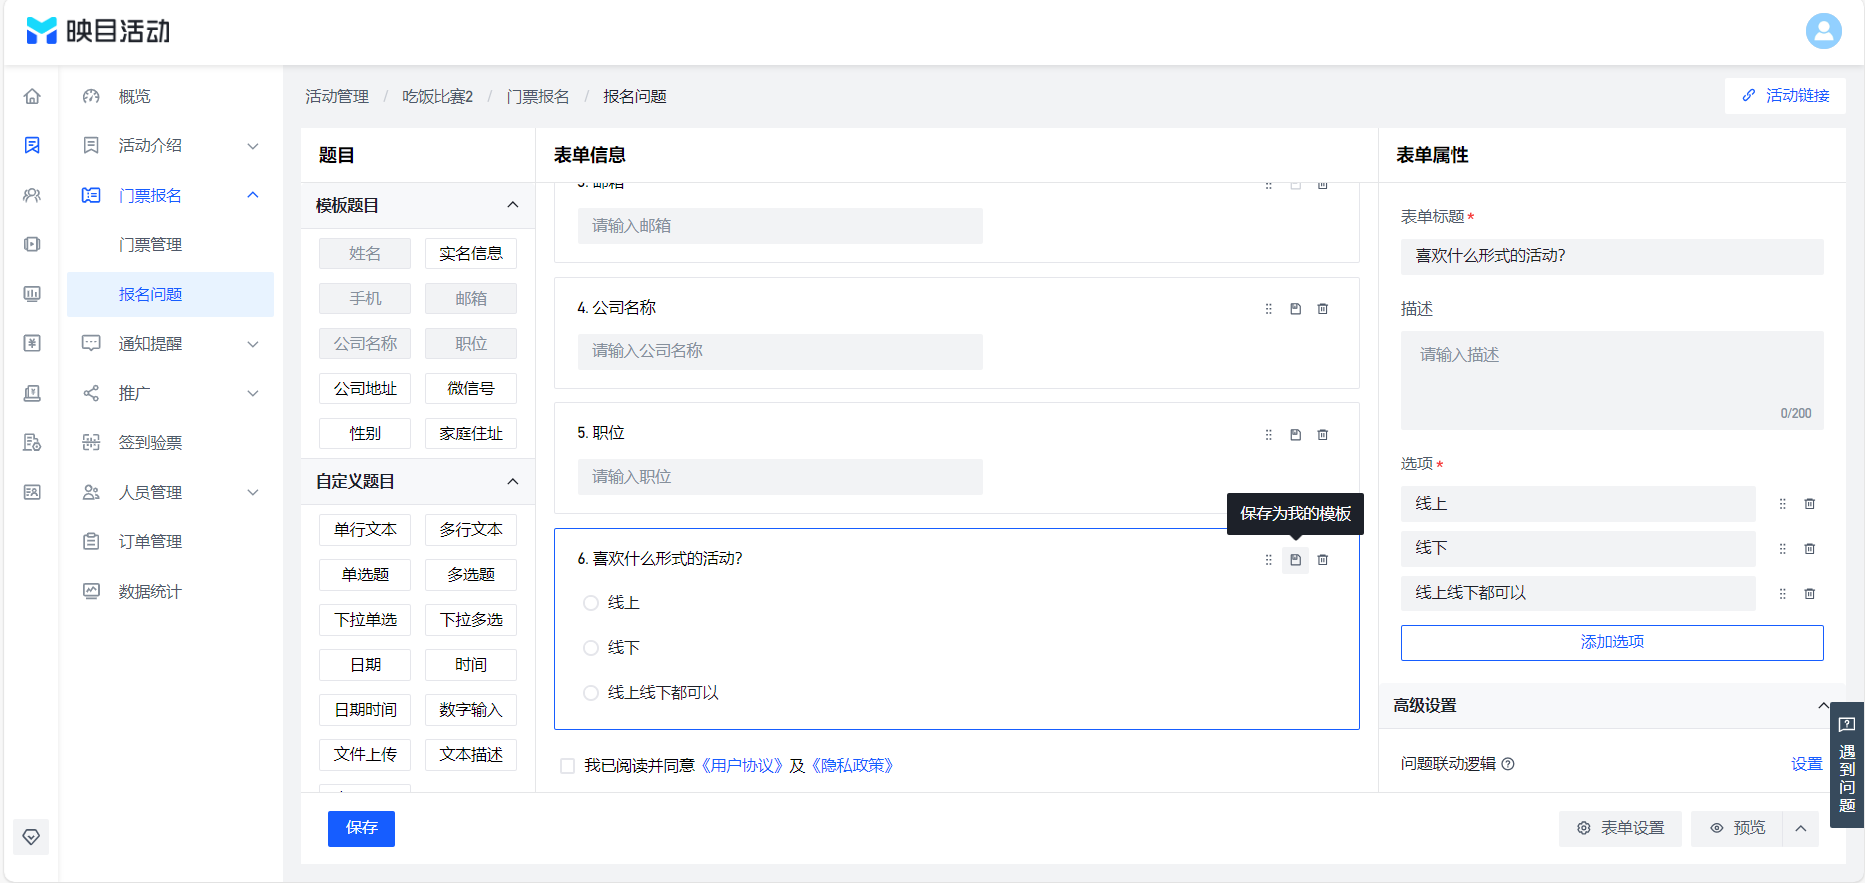Add 公司地址 template question
Viewport: 1865px width, 883px height.
[x=365, y=389]
